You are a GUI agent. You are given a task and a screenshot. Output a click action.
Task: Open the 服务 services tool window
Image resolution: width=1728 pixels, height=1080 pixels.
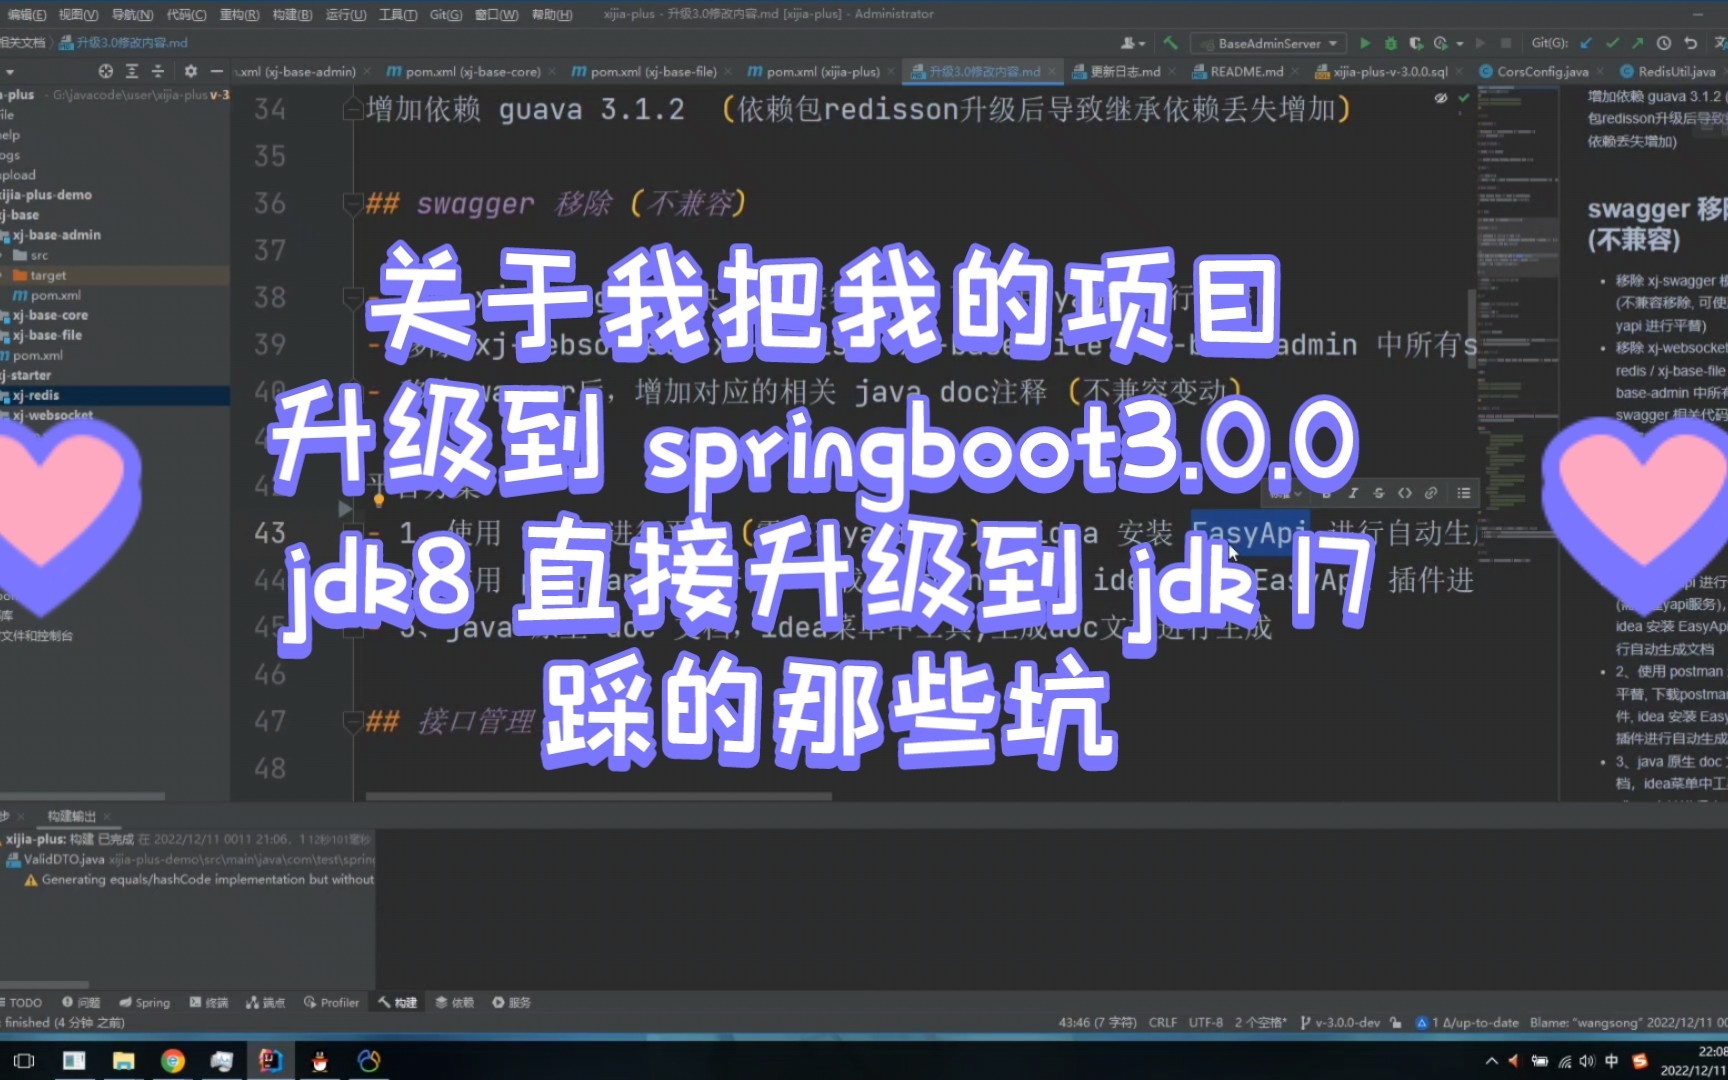511,1002
